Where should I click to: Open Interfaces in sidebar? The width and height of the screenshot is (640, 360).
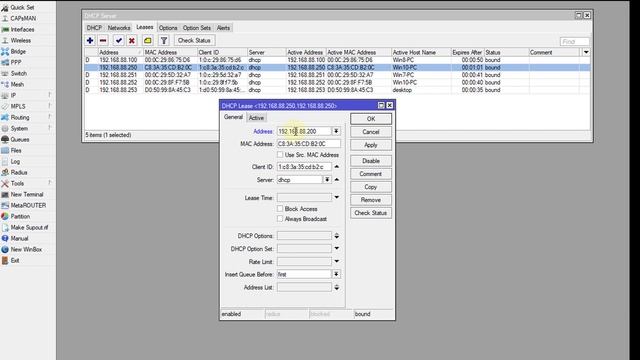click(22, 29)
